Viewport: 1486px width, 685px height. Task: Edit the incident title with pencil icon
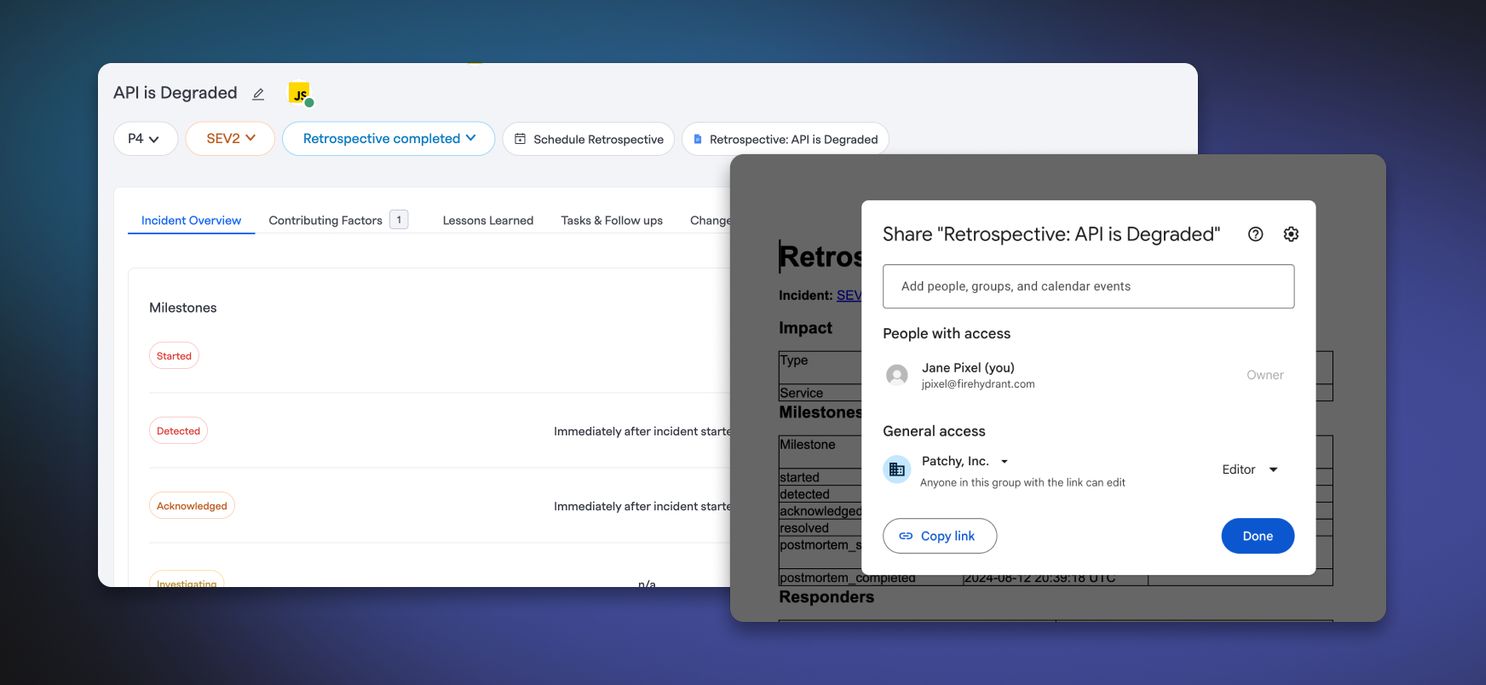pyautogui.click(x=258, y=94)
